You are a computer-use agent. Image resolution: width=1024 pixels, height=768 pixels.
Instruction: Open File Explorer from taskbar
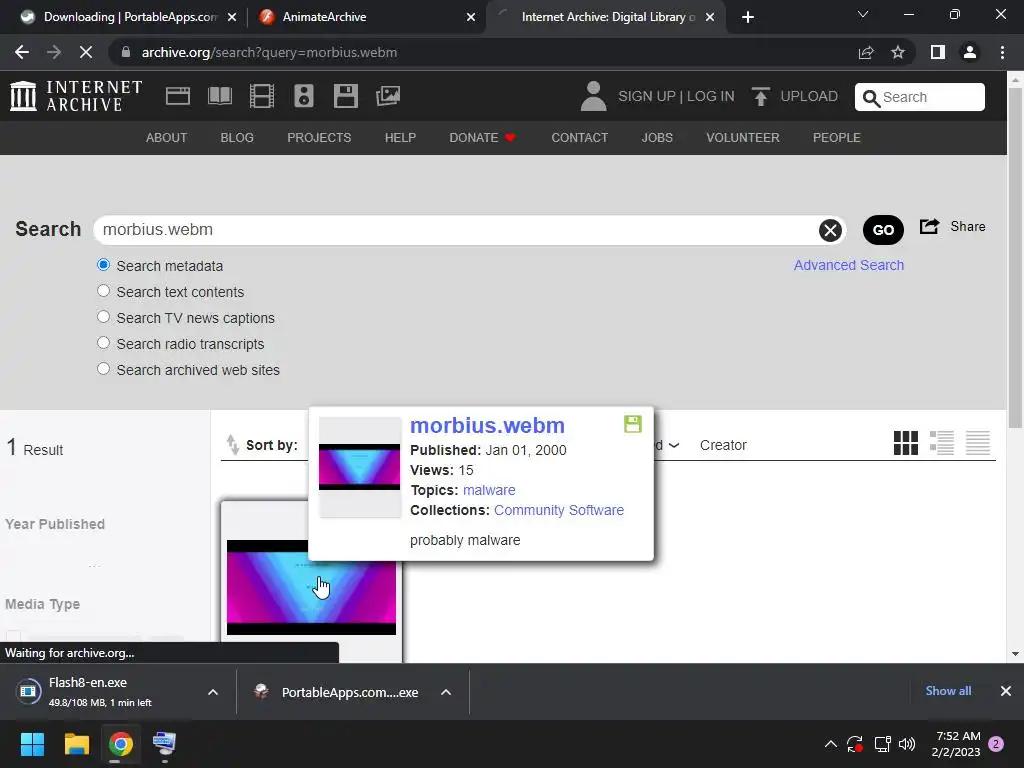coord(76,744)
